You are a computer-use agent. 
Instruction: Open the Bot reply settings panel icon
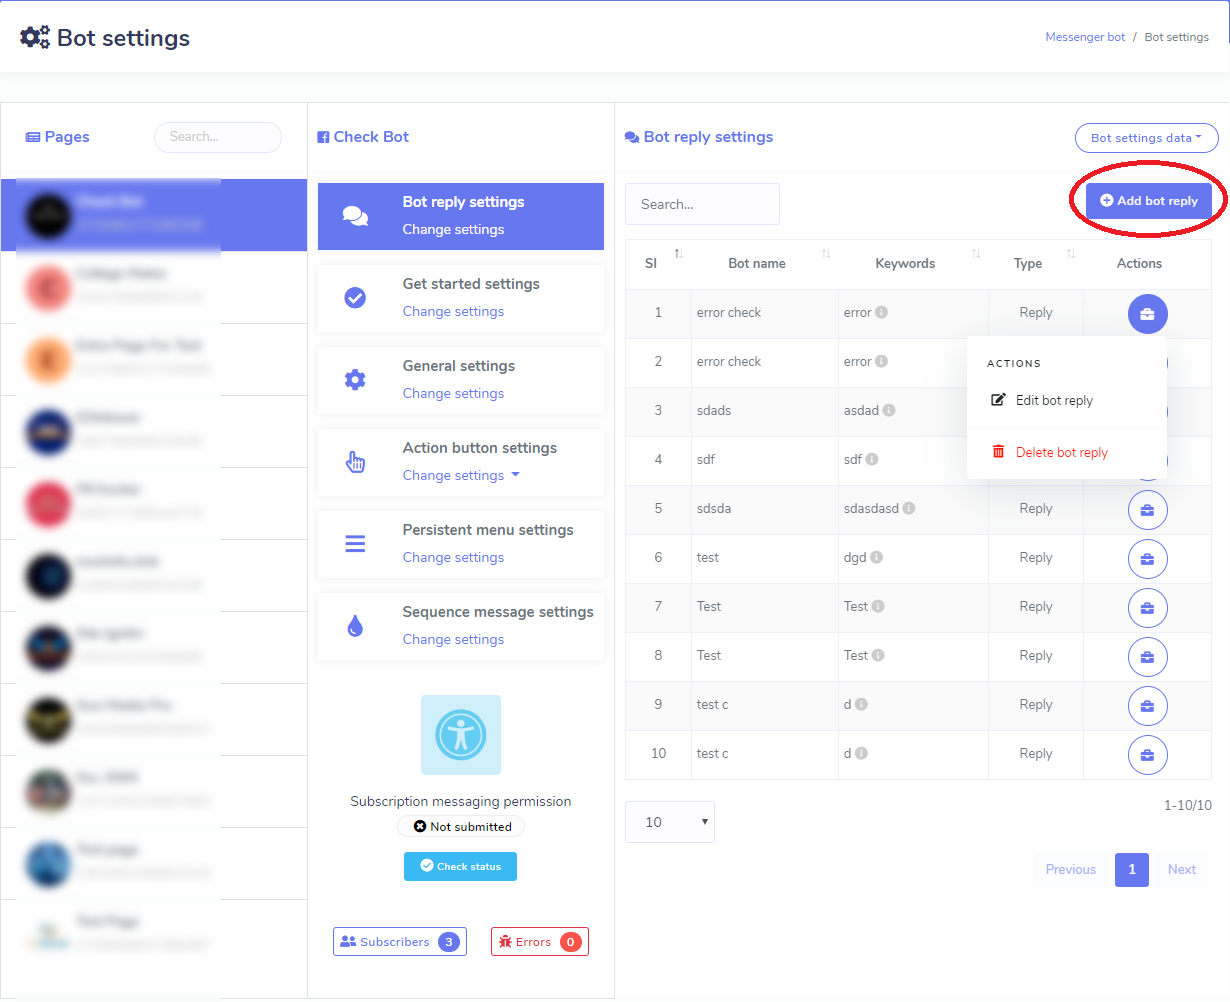[354, 217]
